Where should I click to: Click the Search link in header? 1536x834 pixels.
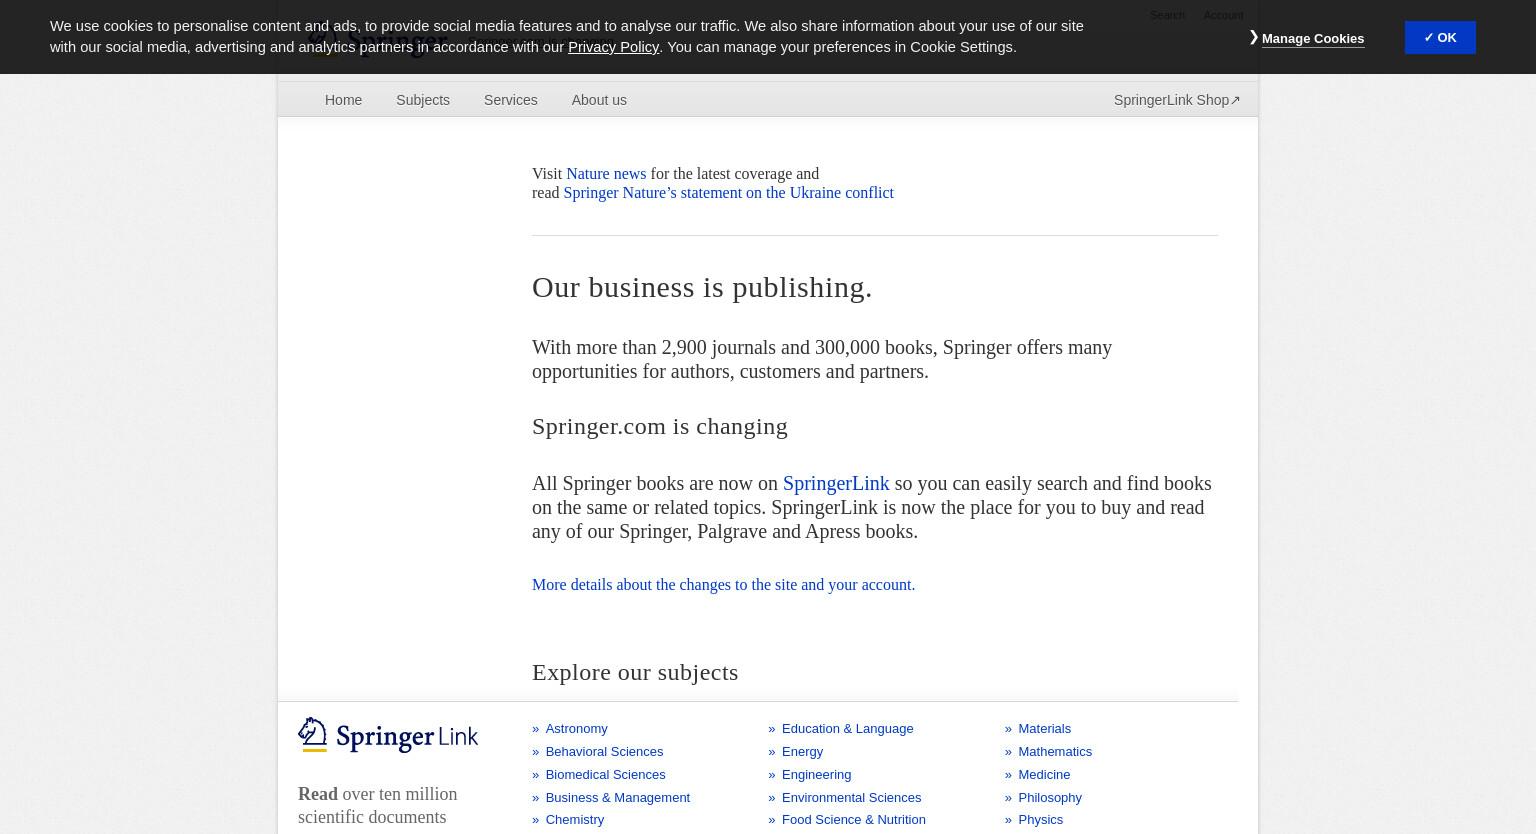point(1167,15)
